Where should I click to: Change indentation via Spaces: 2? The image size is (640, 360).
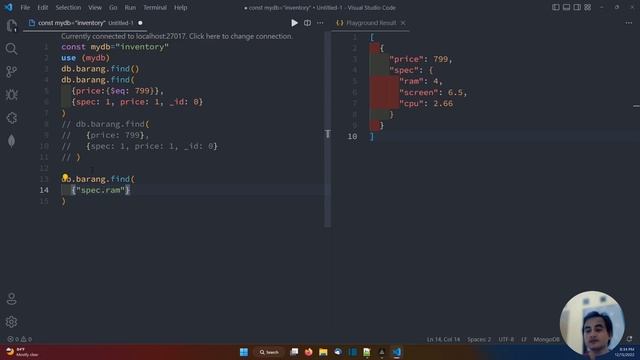coord(479,339)
